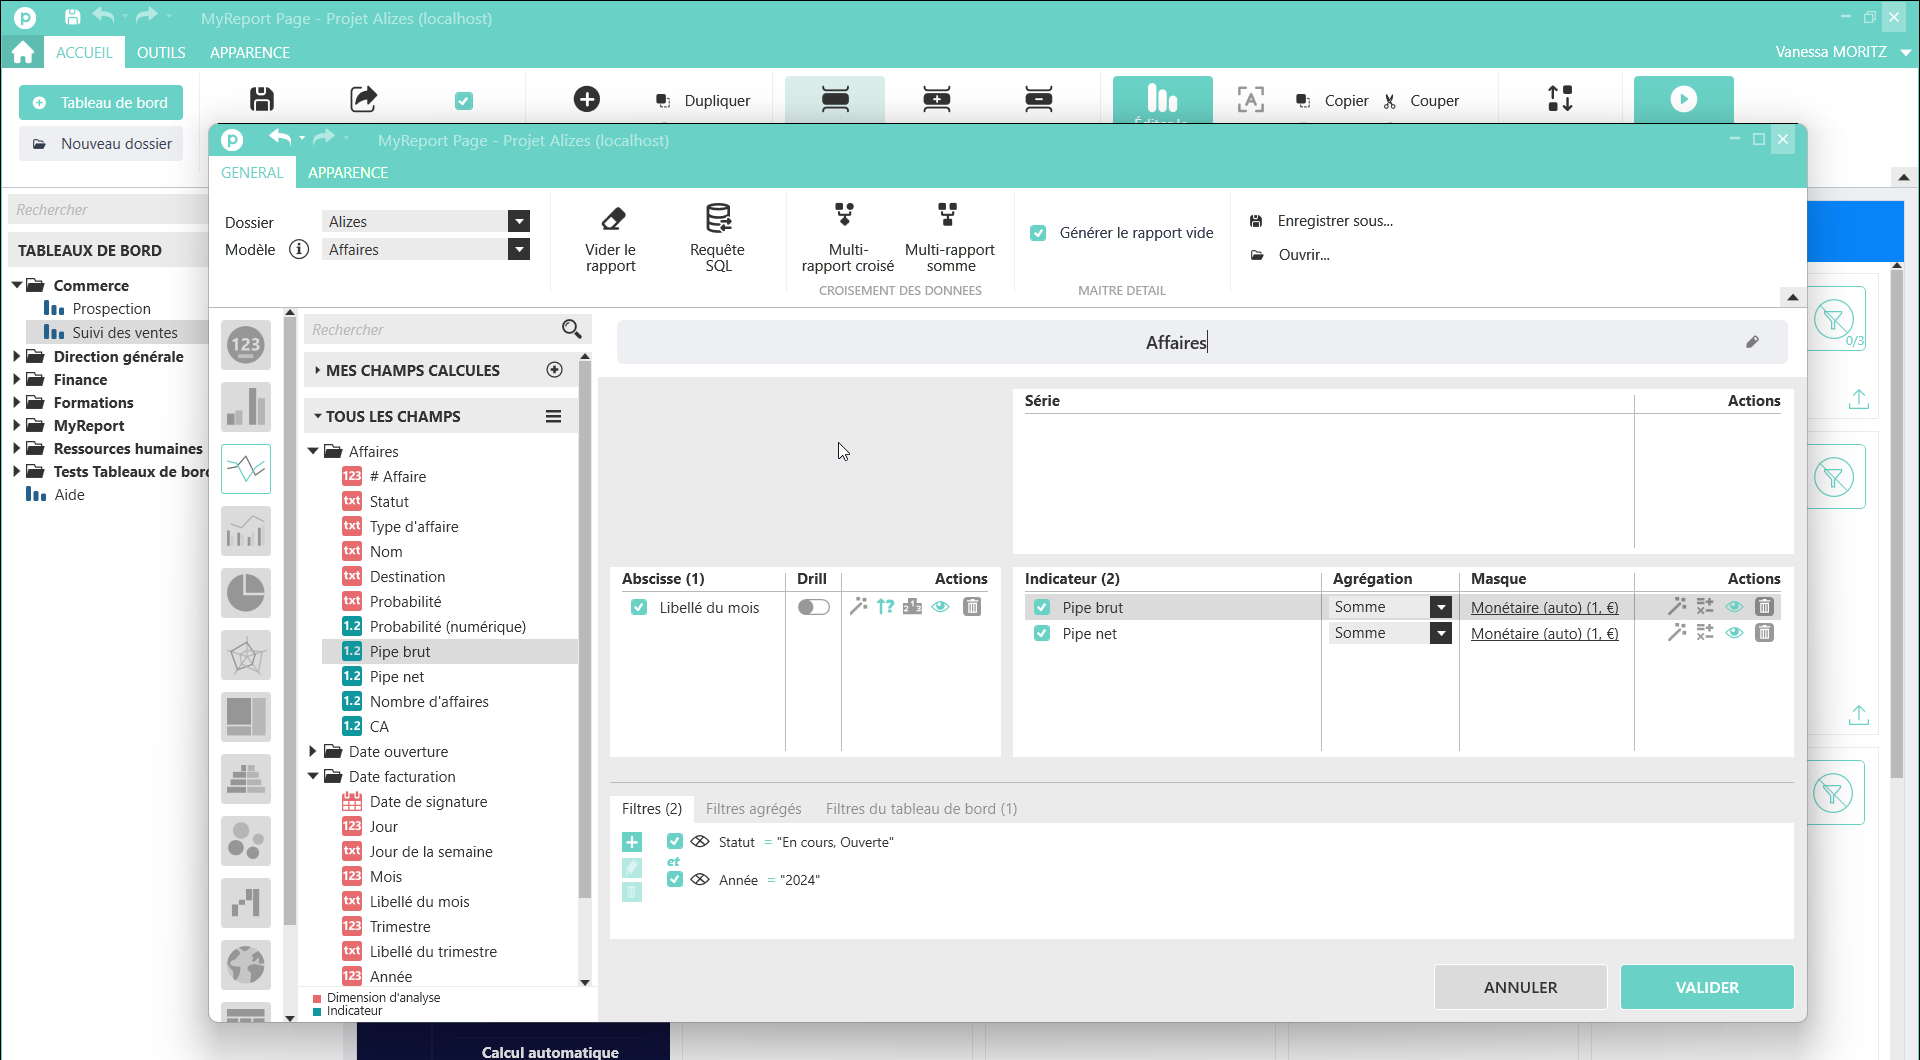
Task: Open the Requête SQL tool
Action: click(x=718, y=219)
